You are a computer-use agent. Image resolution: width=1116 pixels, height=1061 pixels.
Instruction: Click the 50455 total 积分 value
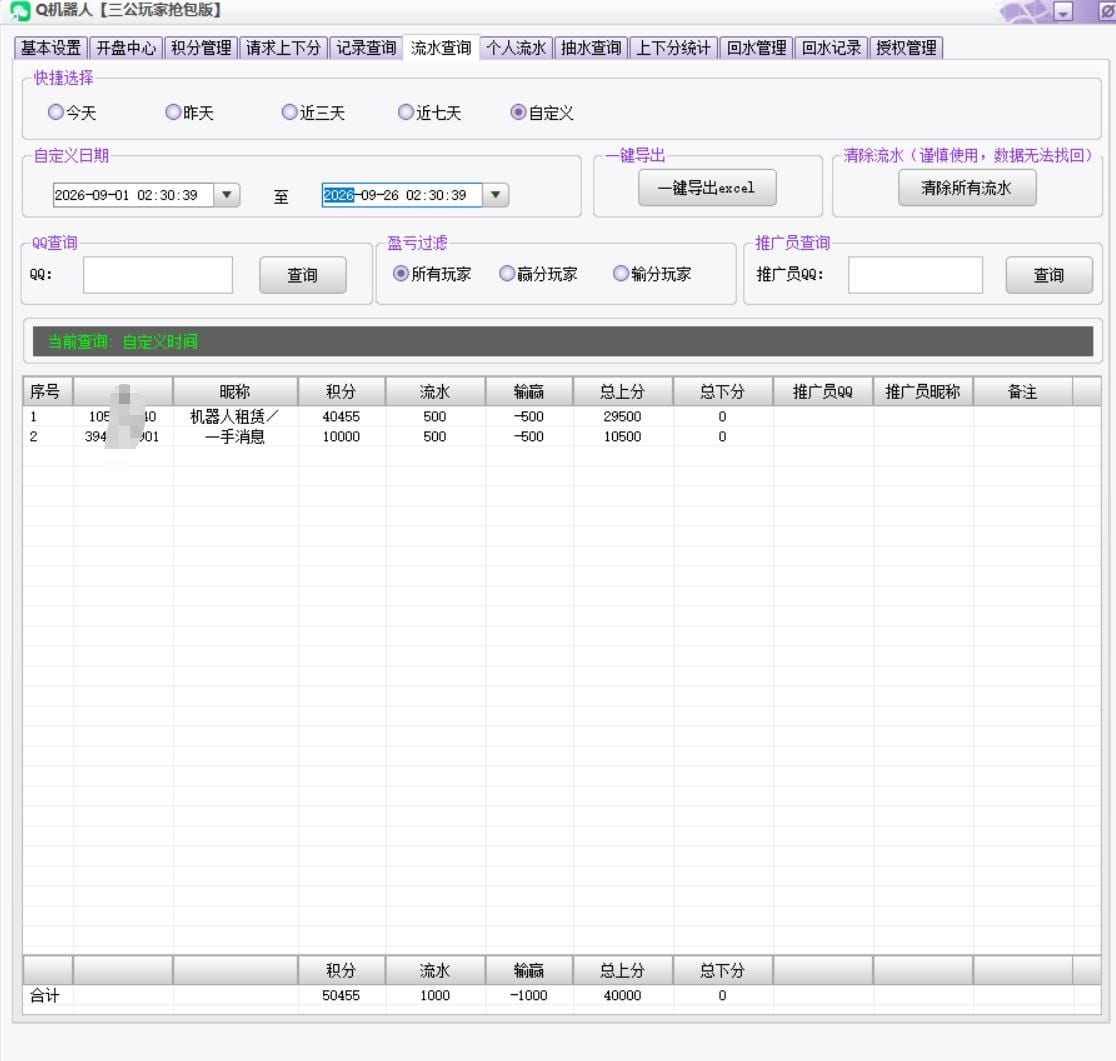341,996
